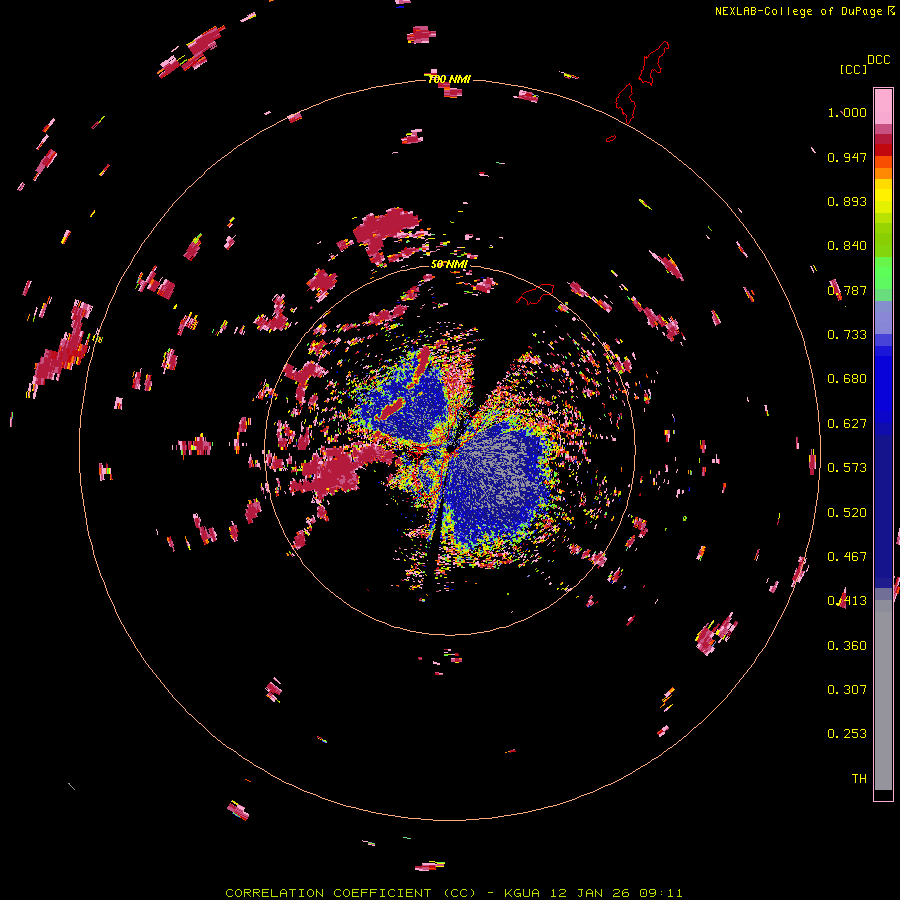Image resolution: width=900 pixels, height=900 pixels.
Task: Click the large red island outline at top right
Action: pyautogui.click(x=653, y=63)
